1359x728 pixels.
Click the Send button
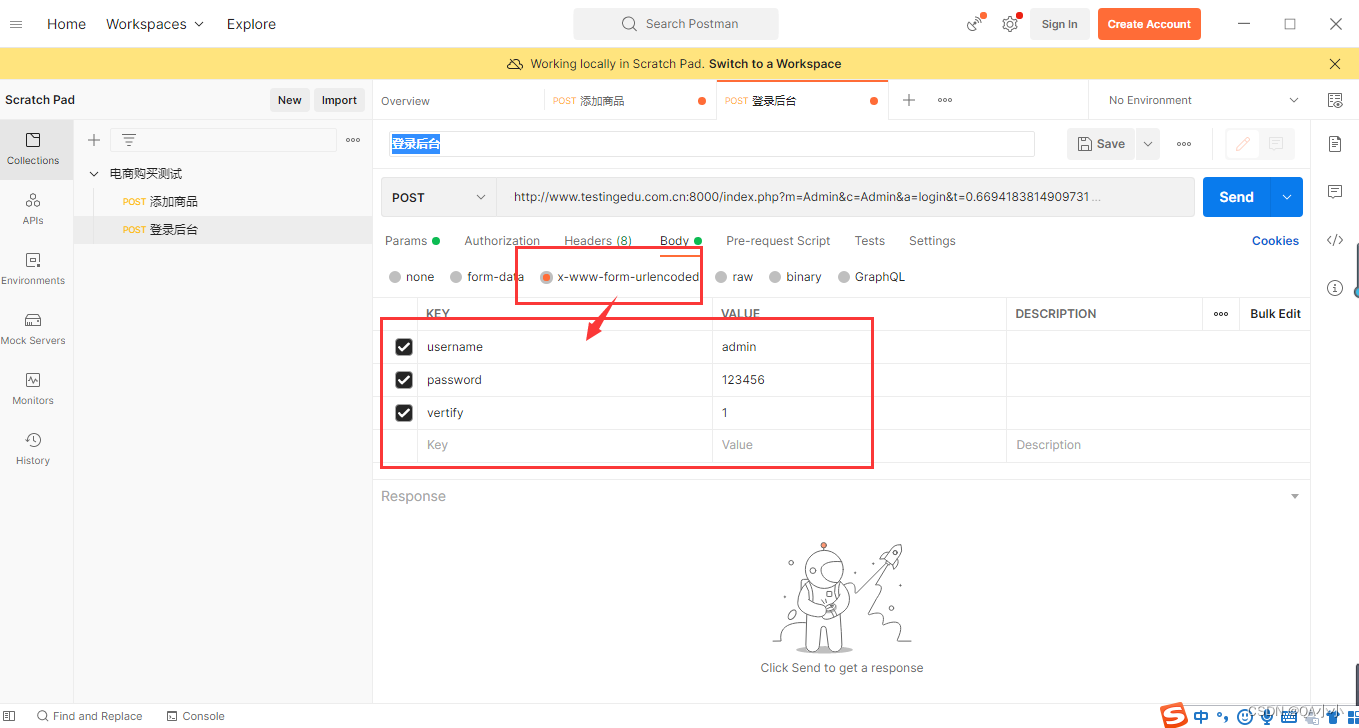(x=1234, y=197)
